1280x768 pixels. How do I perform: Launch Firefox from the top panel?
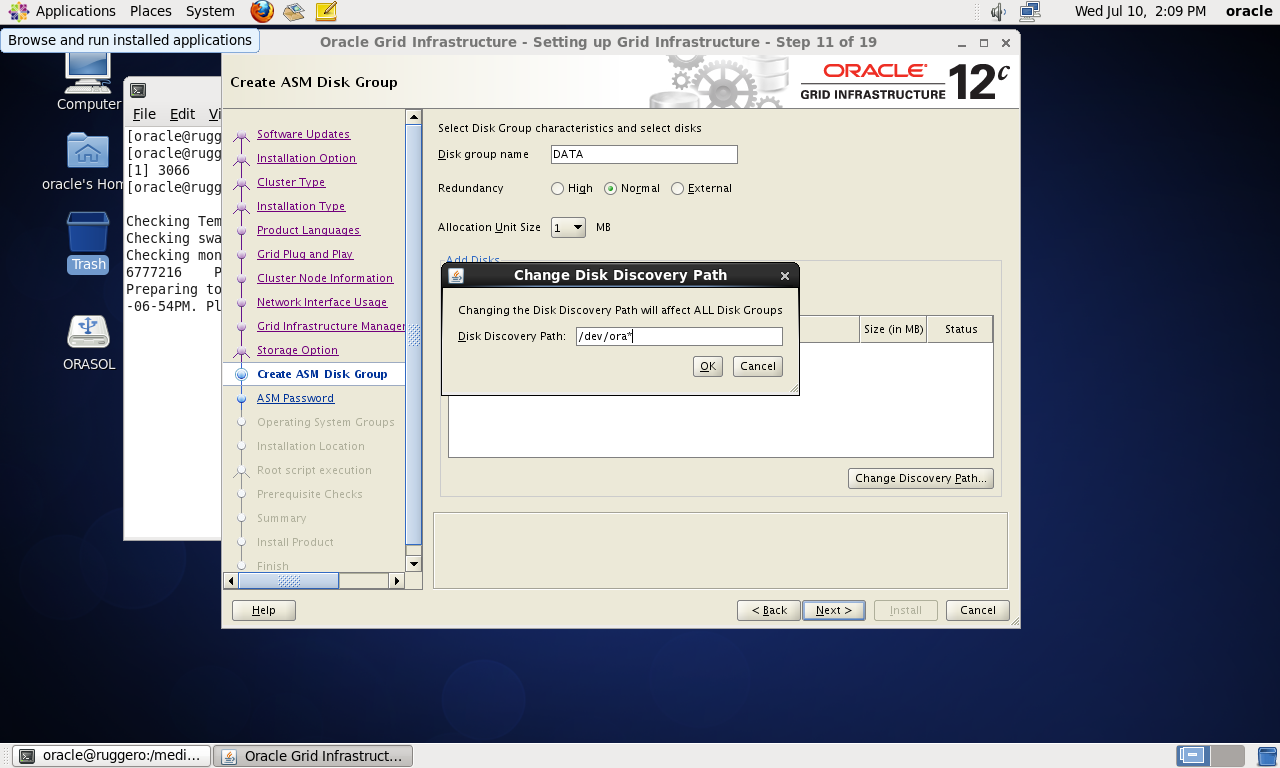(x=262, y=11)
